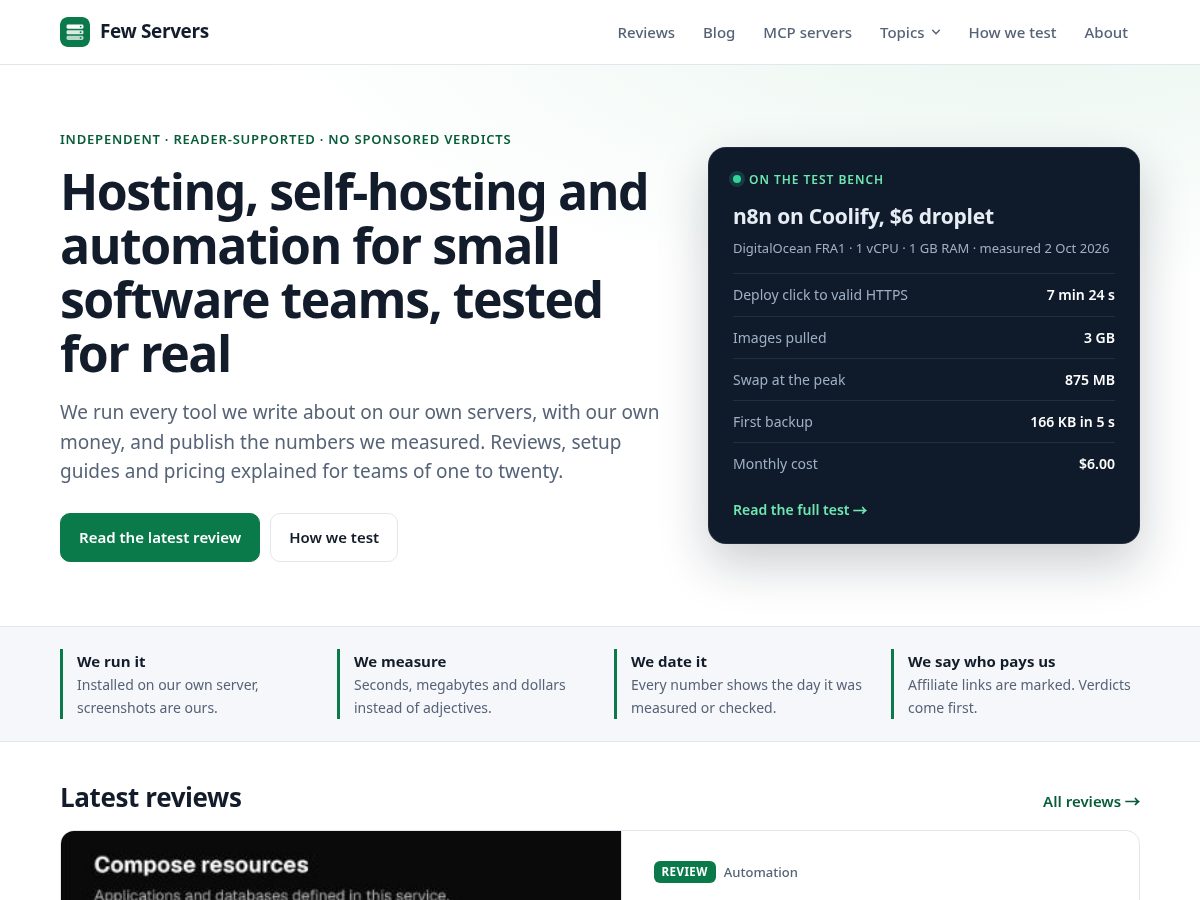The height and width of the screenshot is (900, 1200).
Task: Select the 3 GB value
Action: (x=1099, y=338)
